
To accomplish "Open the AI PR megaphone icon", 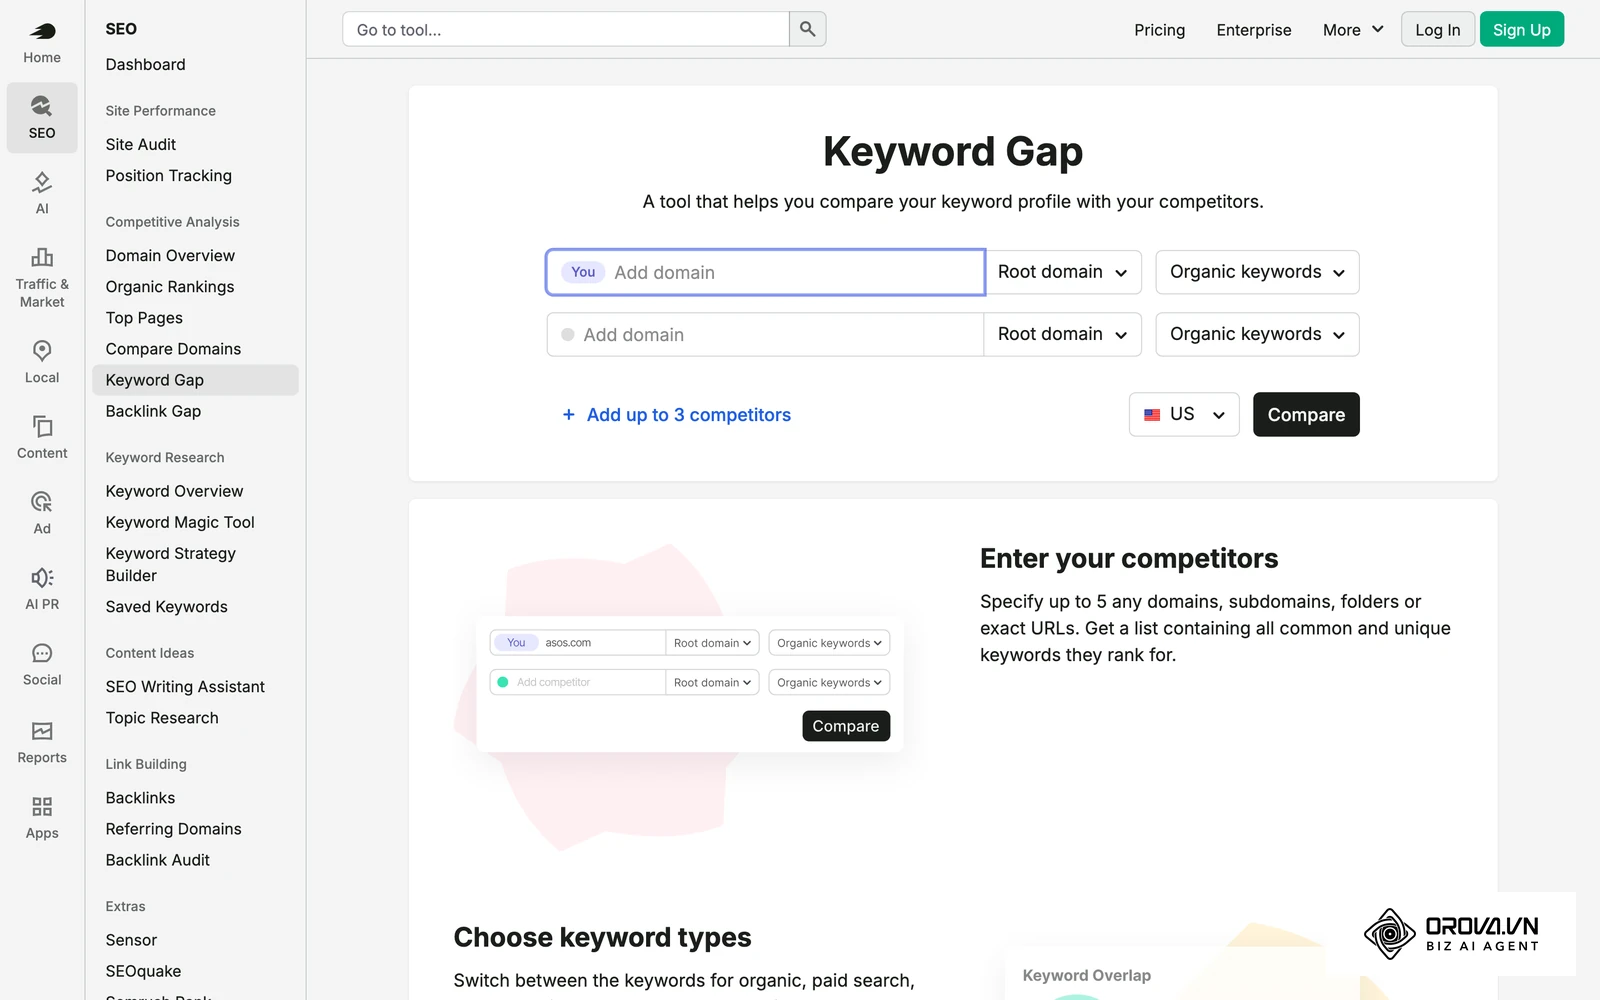I will point(42,577).
